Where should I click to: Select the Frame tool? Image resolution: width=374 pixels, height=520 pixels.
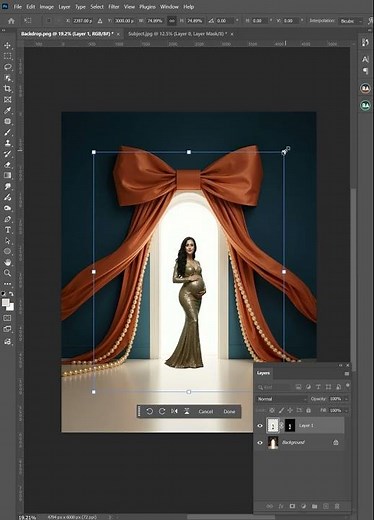pos(7,100)
